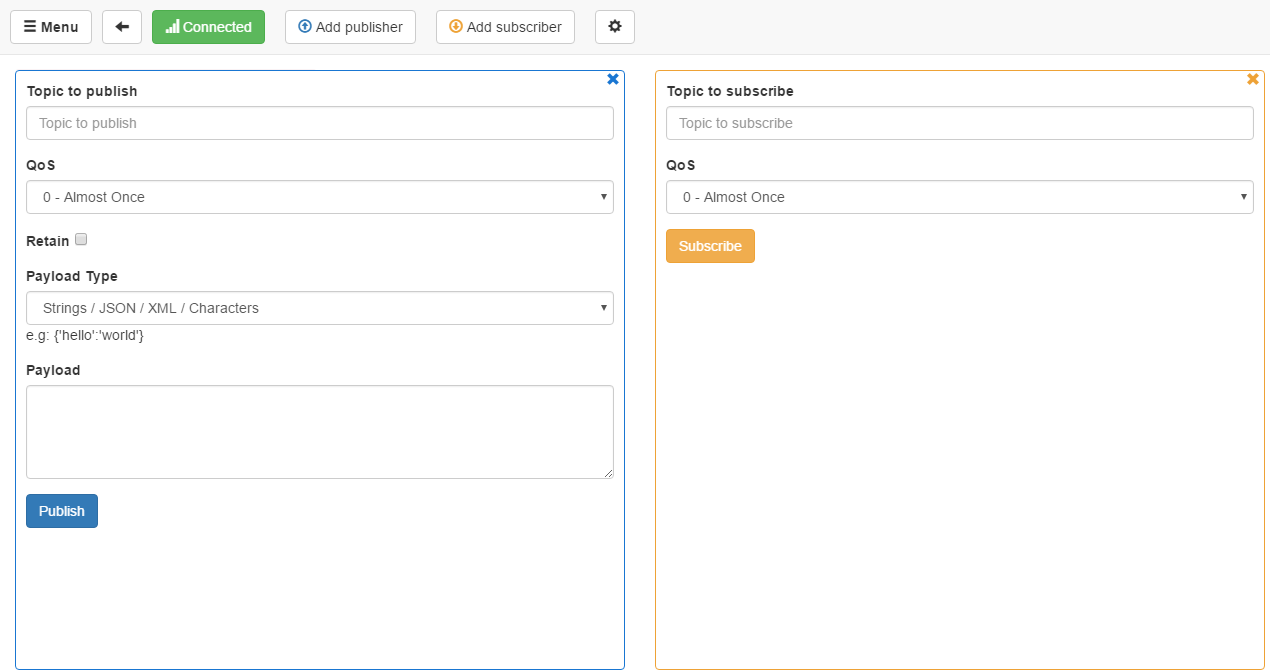Click inside the Payload text area
1270x672 pixels.
point(319,432)
